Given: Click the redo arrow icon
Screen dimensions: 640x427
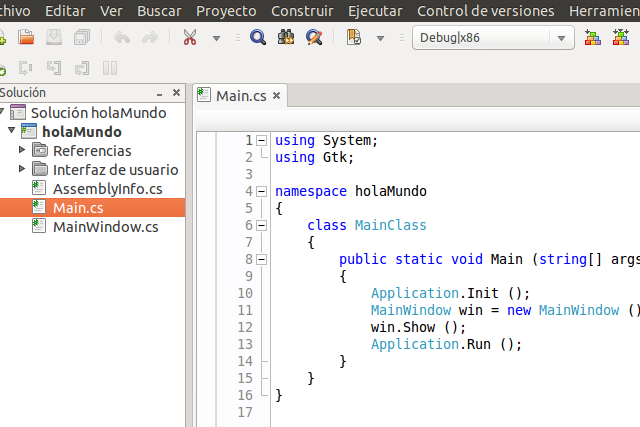Looking at the screenshot, I should [x=150, y=38].
